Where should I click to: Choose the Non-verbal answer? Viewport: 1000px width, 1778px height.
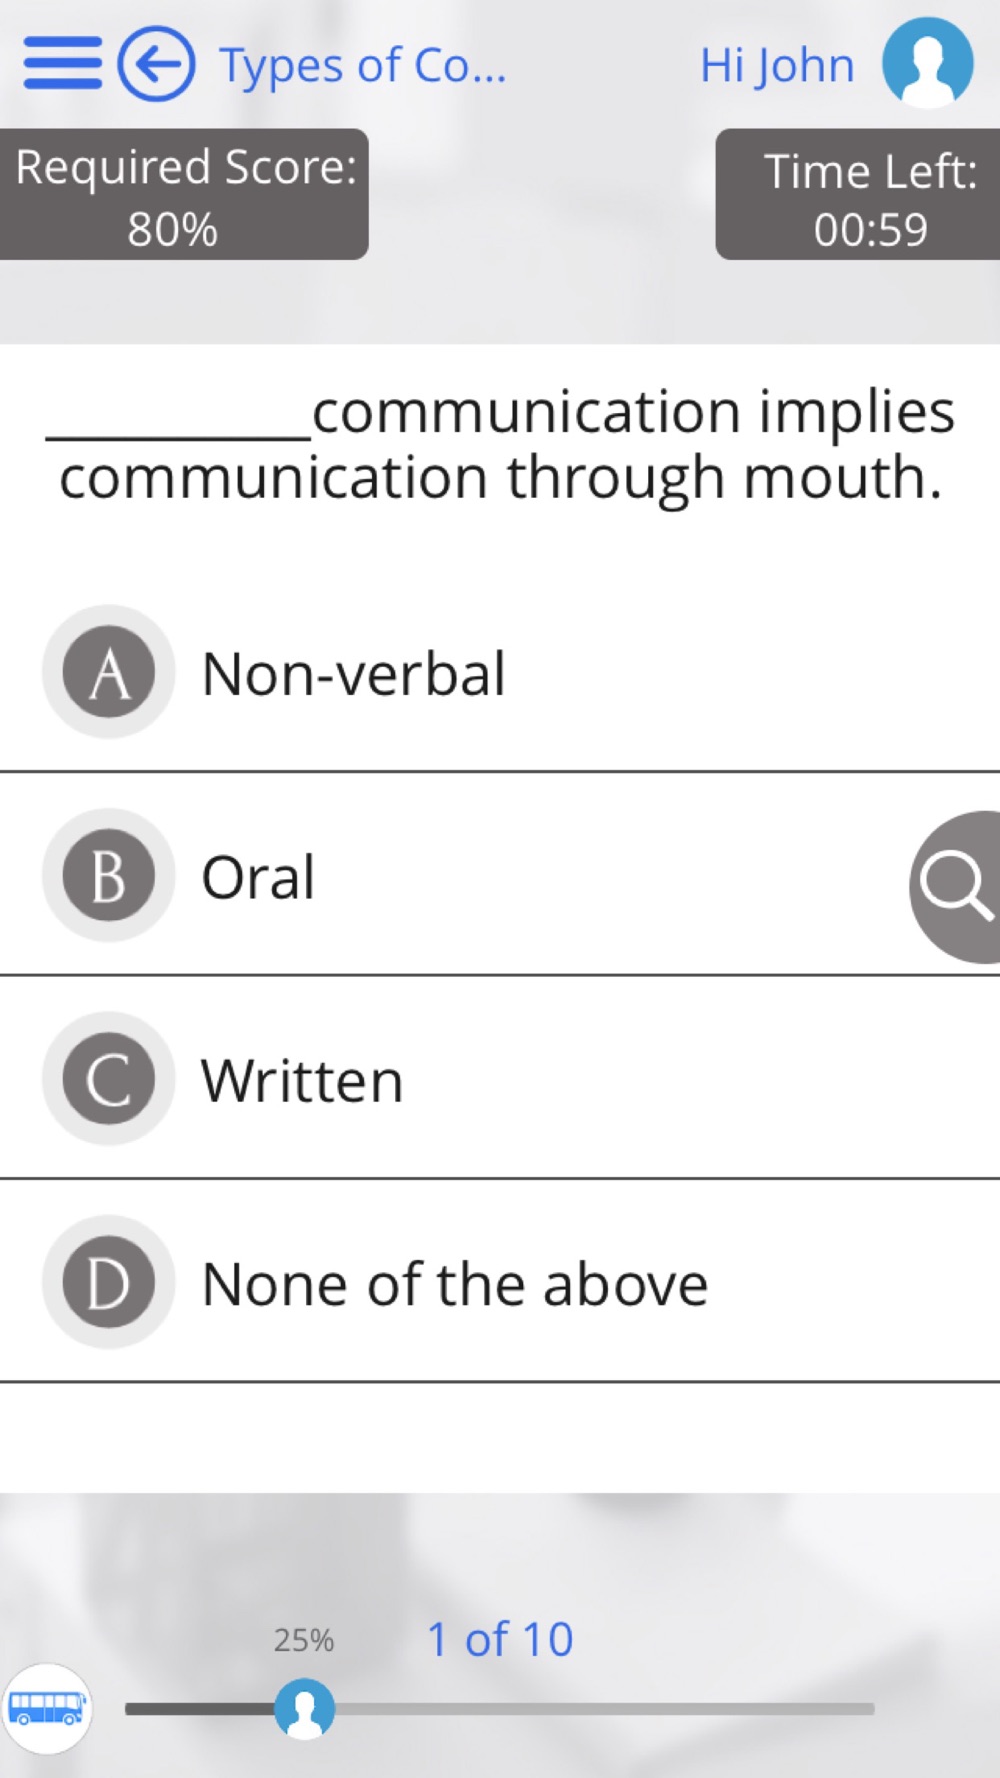pyautogui.click(x=354, y=673)
